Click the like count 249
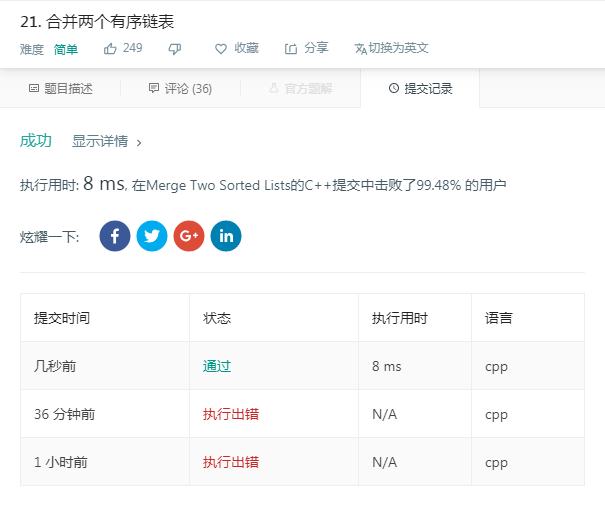The height and width of the screenshot is (526, 605). 133,48
